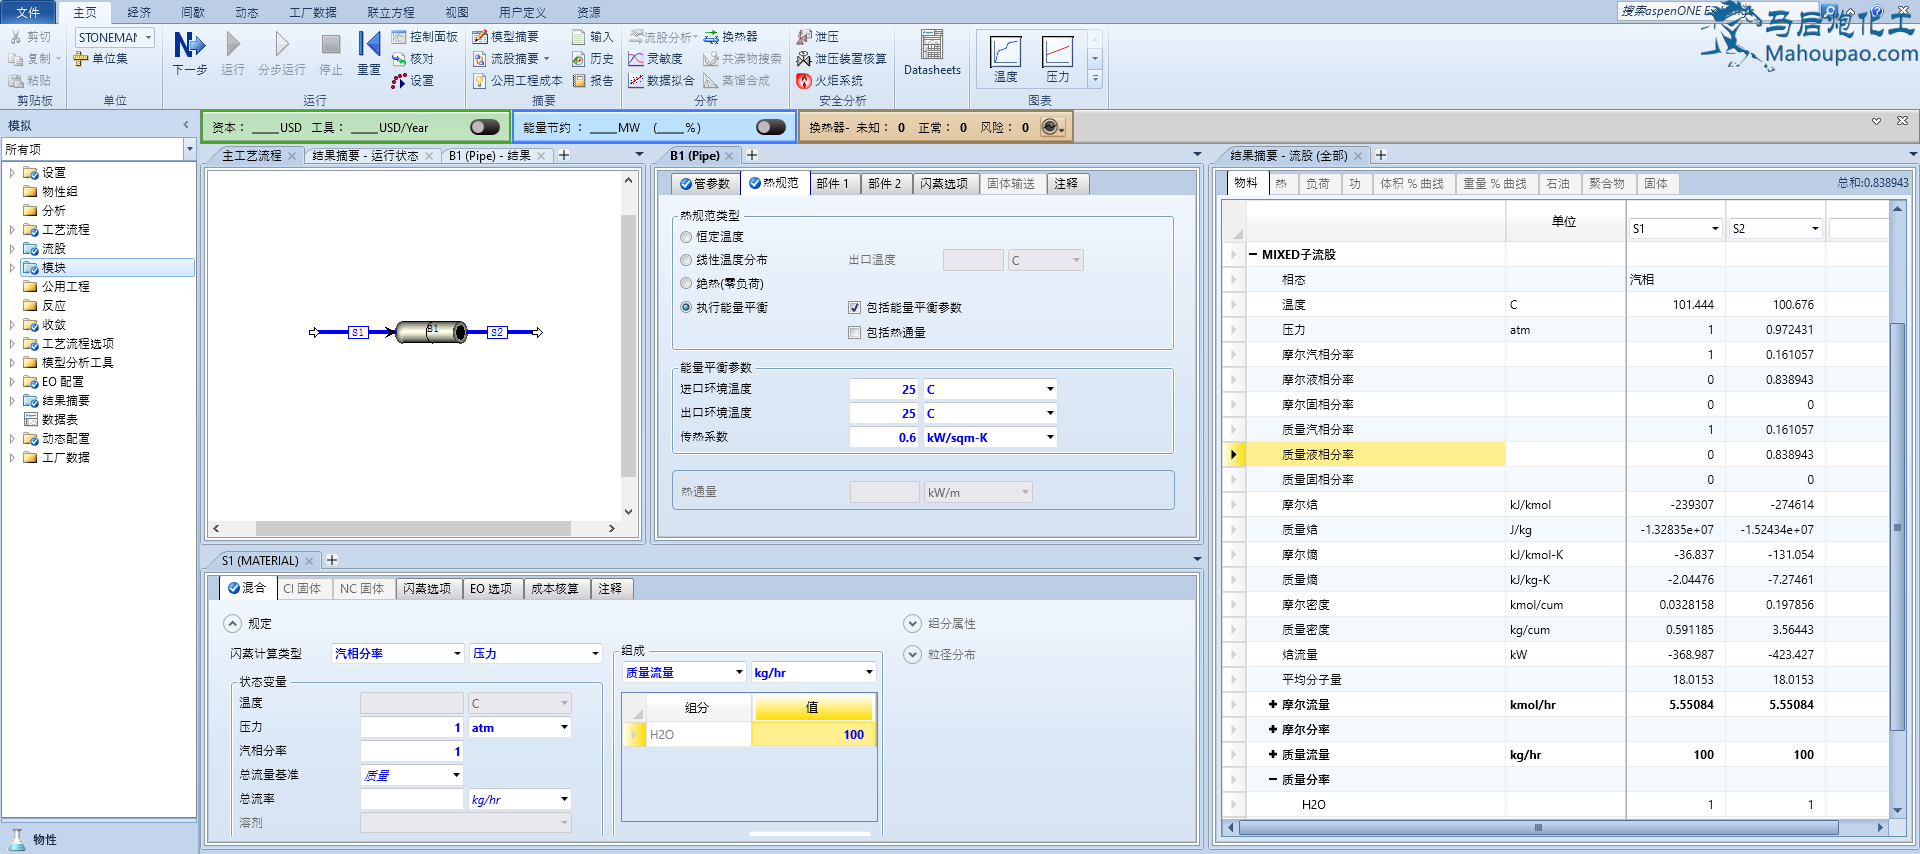Click the 运行 (Run) play icon
The image size is (1920, 854).
233,45
